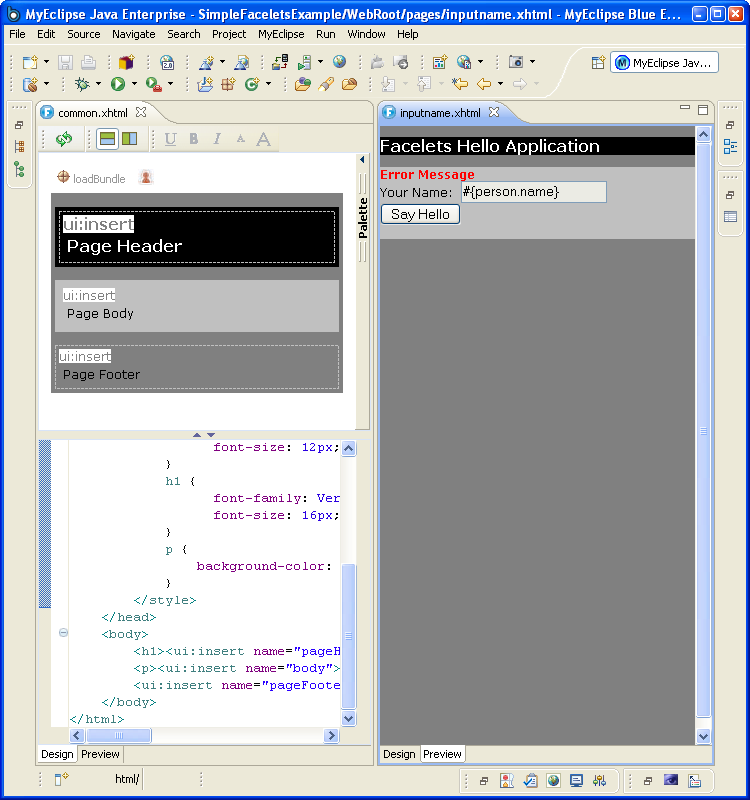Toggle the horizontal split layout button
This screenshot has width=750, height=800.
pos(107,139)
